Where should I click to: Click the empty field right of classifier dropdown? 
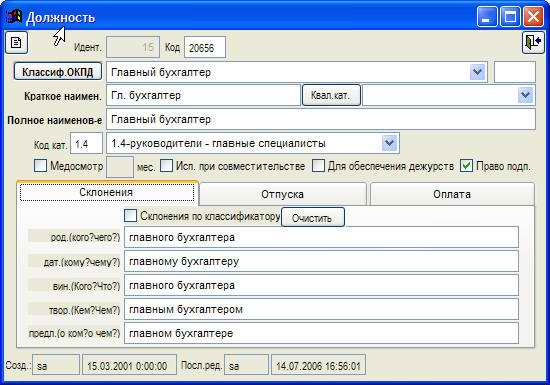coord(515,72)
